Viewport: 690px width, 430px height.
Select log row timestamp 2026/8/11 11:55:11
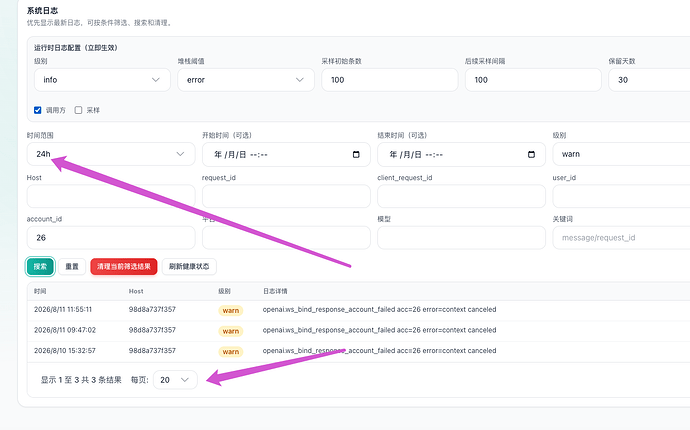click(x=63, y=309)
